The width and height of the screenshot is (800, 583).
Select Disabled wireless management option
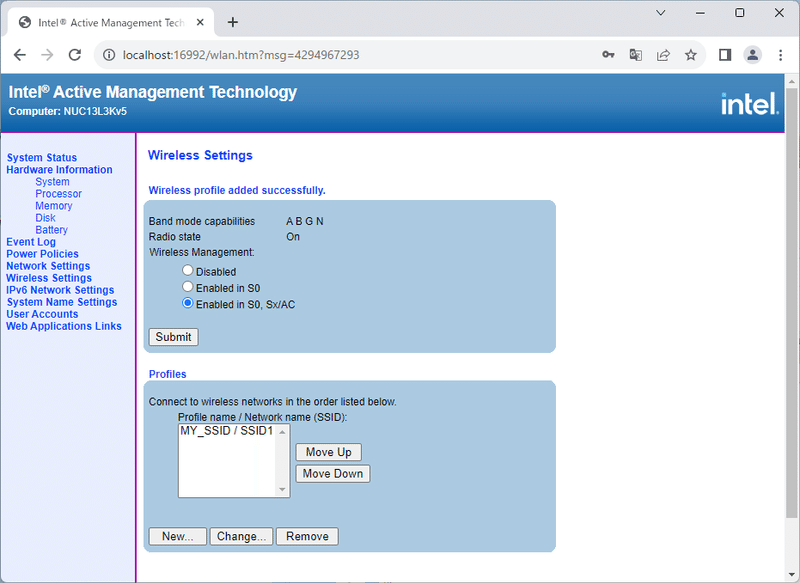188,270
